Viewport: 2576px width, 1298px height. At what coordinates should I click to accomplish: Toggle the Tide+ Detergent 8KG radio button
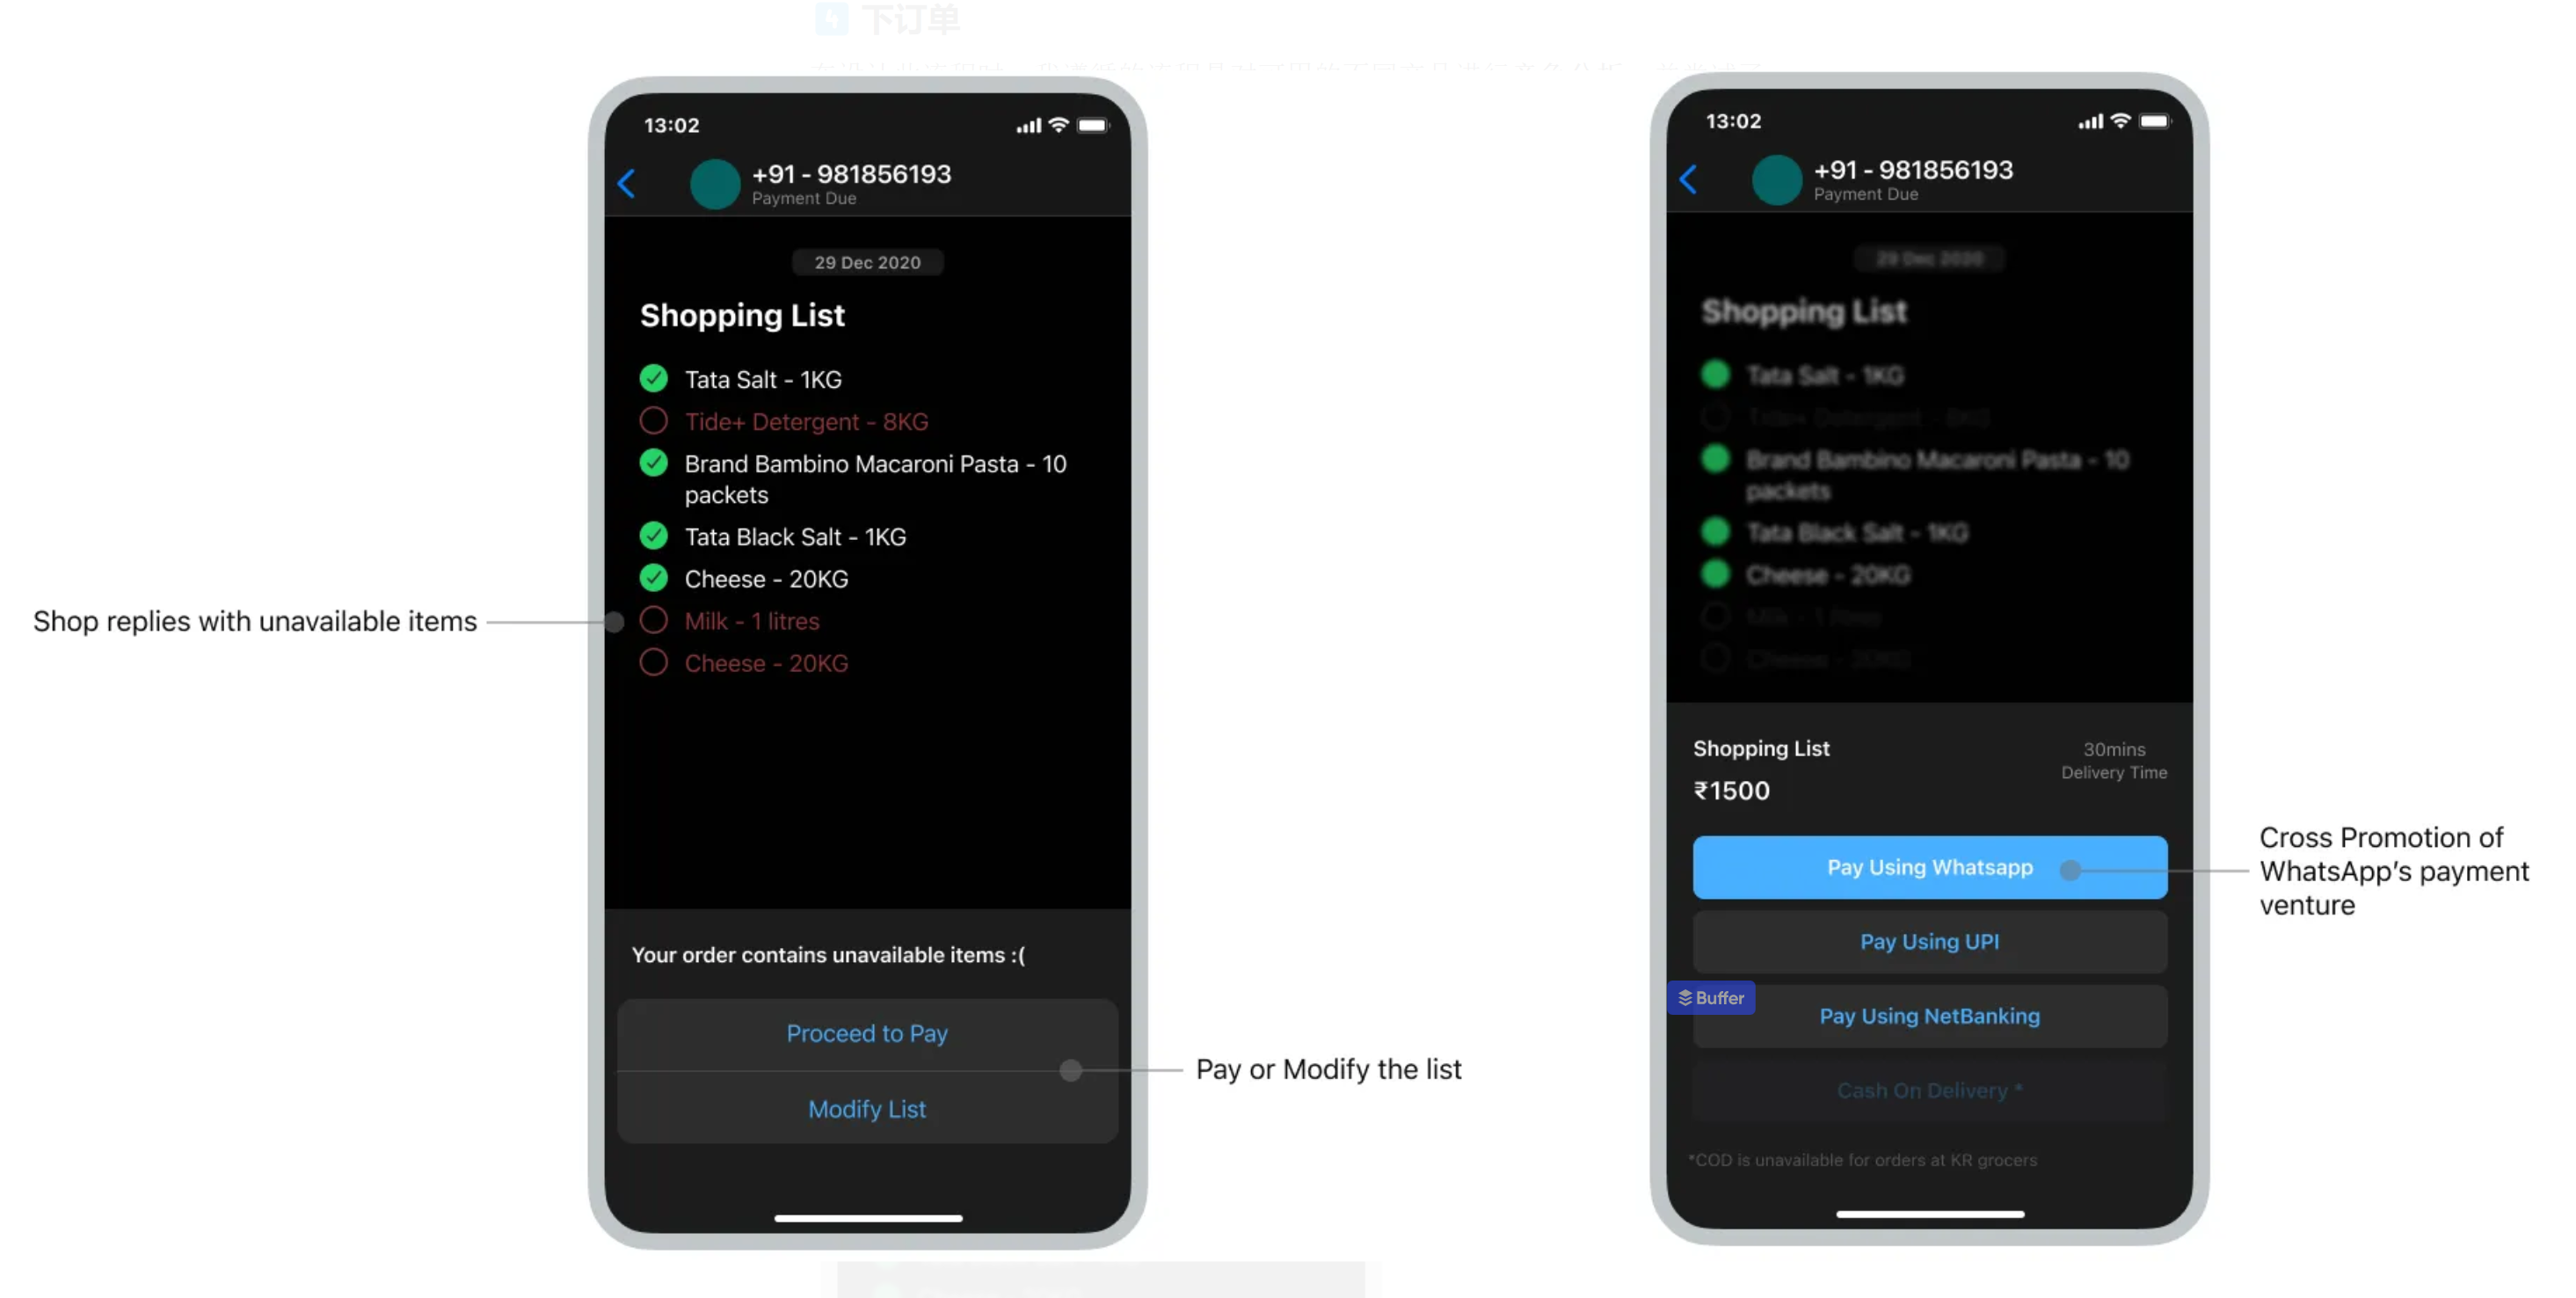pos(653,420)
